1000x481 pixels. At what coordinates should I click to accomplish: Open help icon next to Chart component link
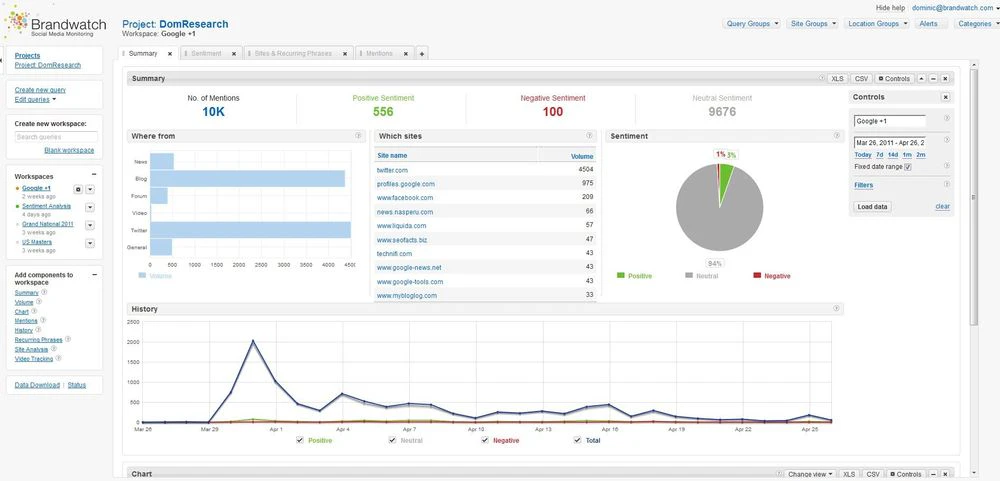tap(34, 311)
